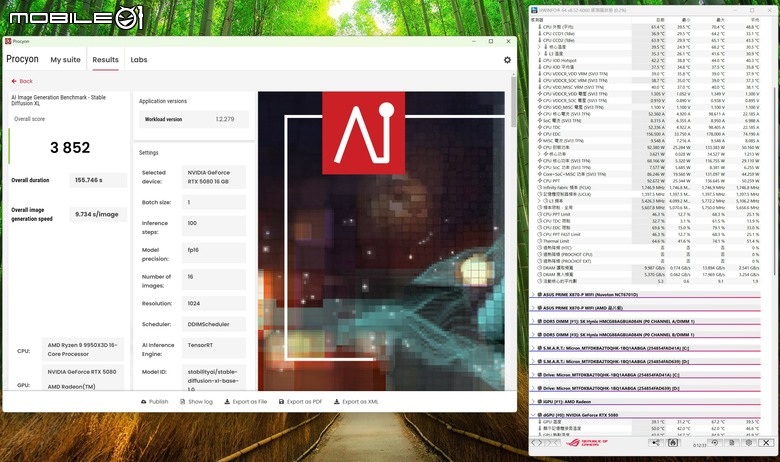The height and width of the screenshot is (462, 780).
Task: Click workload version 1.2.279 field
Action: tap(194, 119)
